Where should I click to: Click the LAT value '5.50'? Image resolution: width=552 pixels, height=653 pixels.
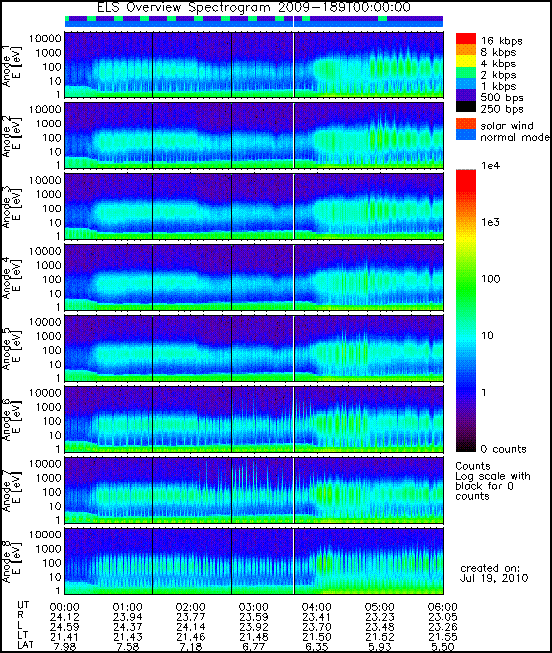[442, 647]
